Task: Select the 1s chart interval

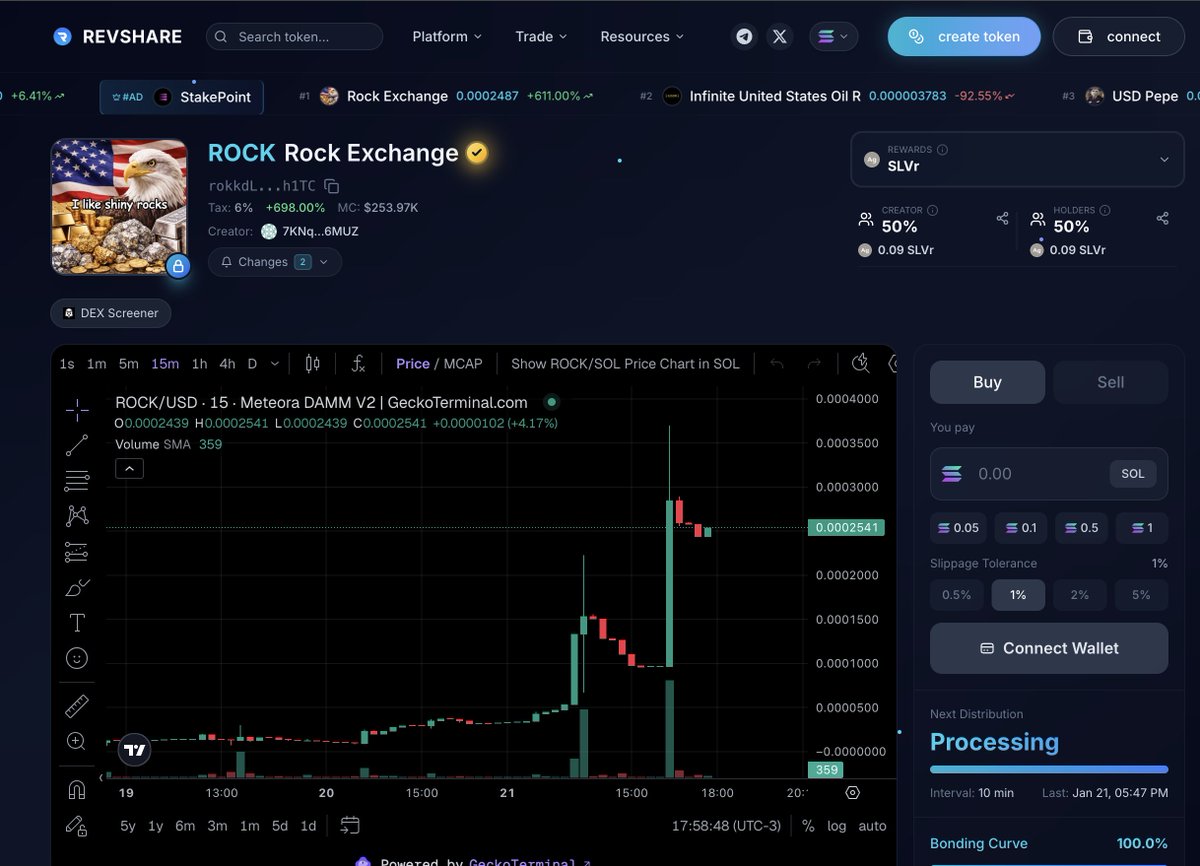Action: [67, 364]
